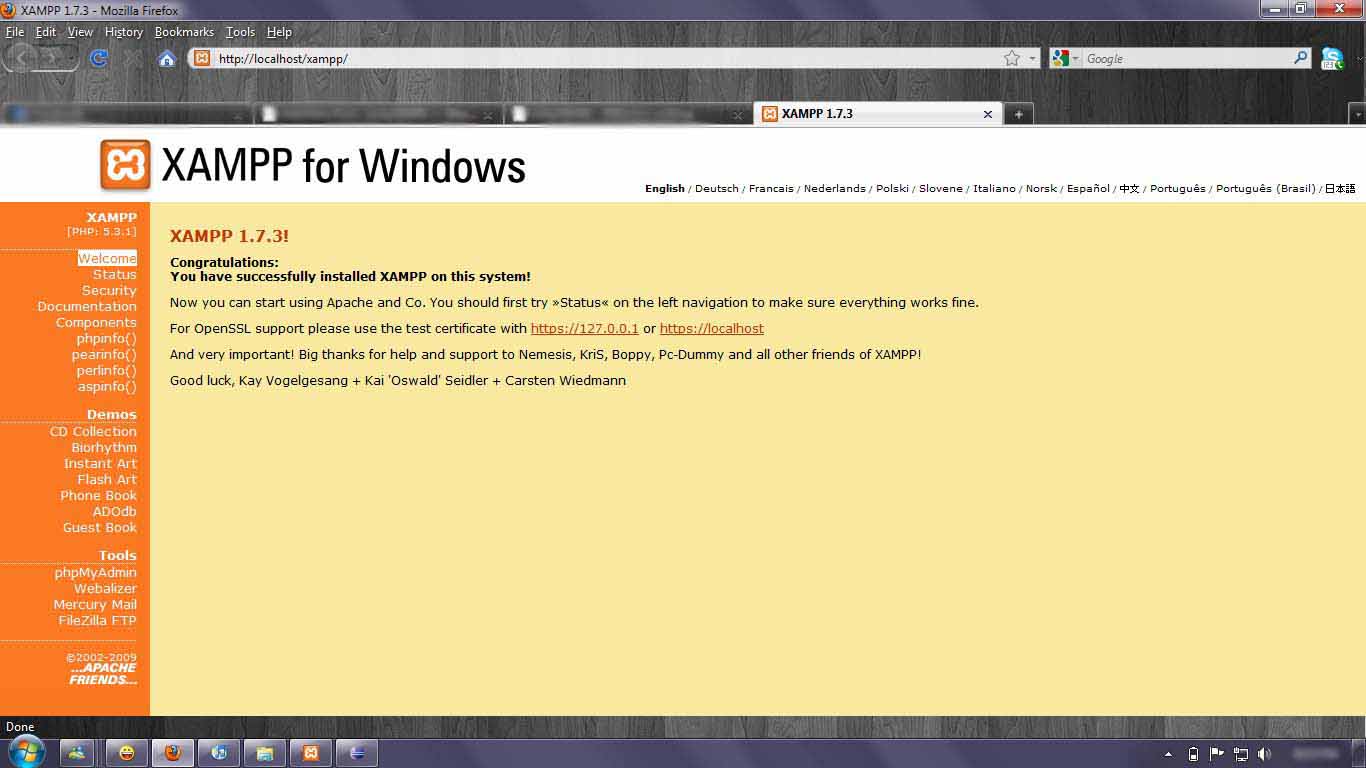Open the View menu
Screen dimensions: 1366x768
80,32
